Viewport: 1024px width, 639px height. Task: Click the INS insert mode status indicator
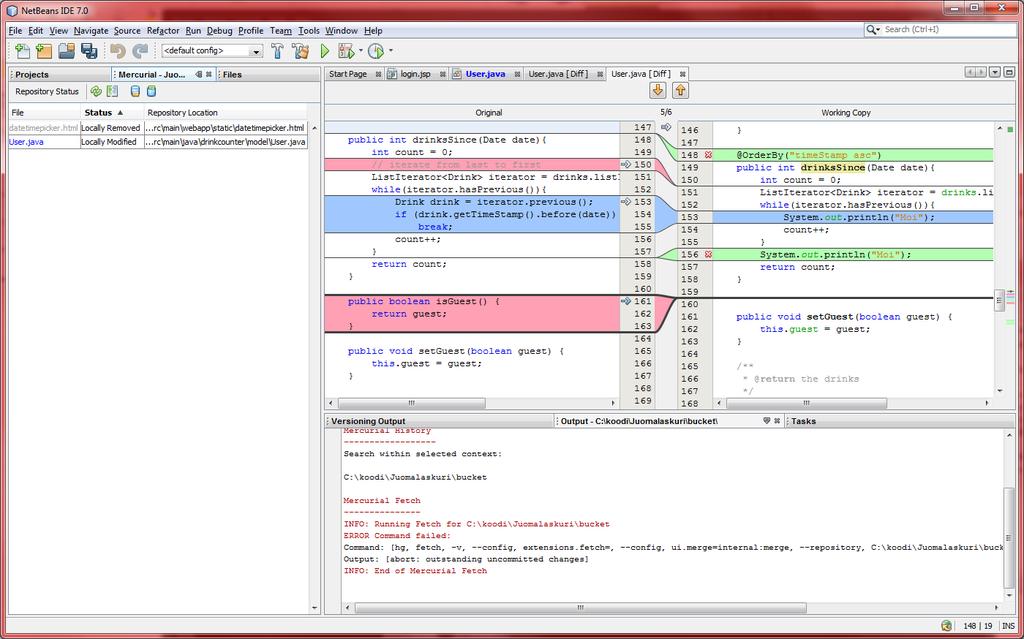(x=1008, y=626)
